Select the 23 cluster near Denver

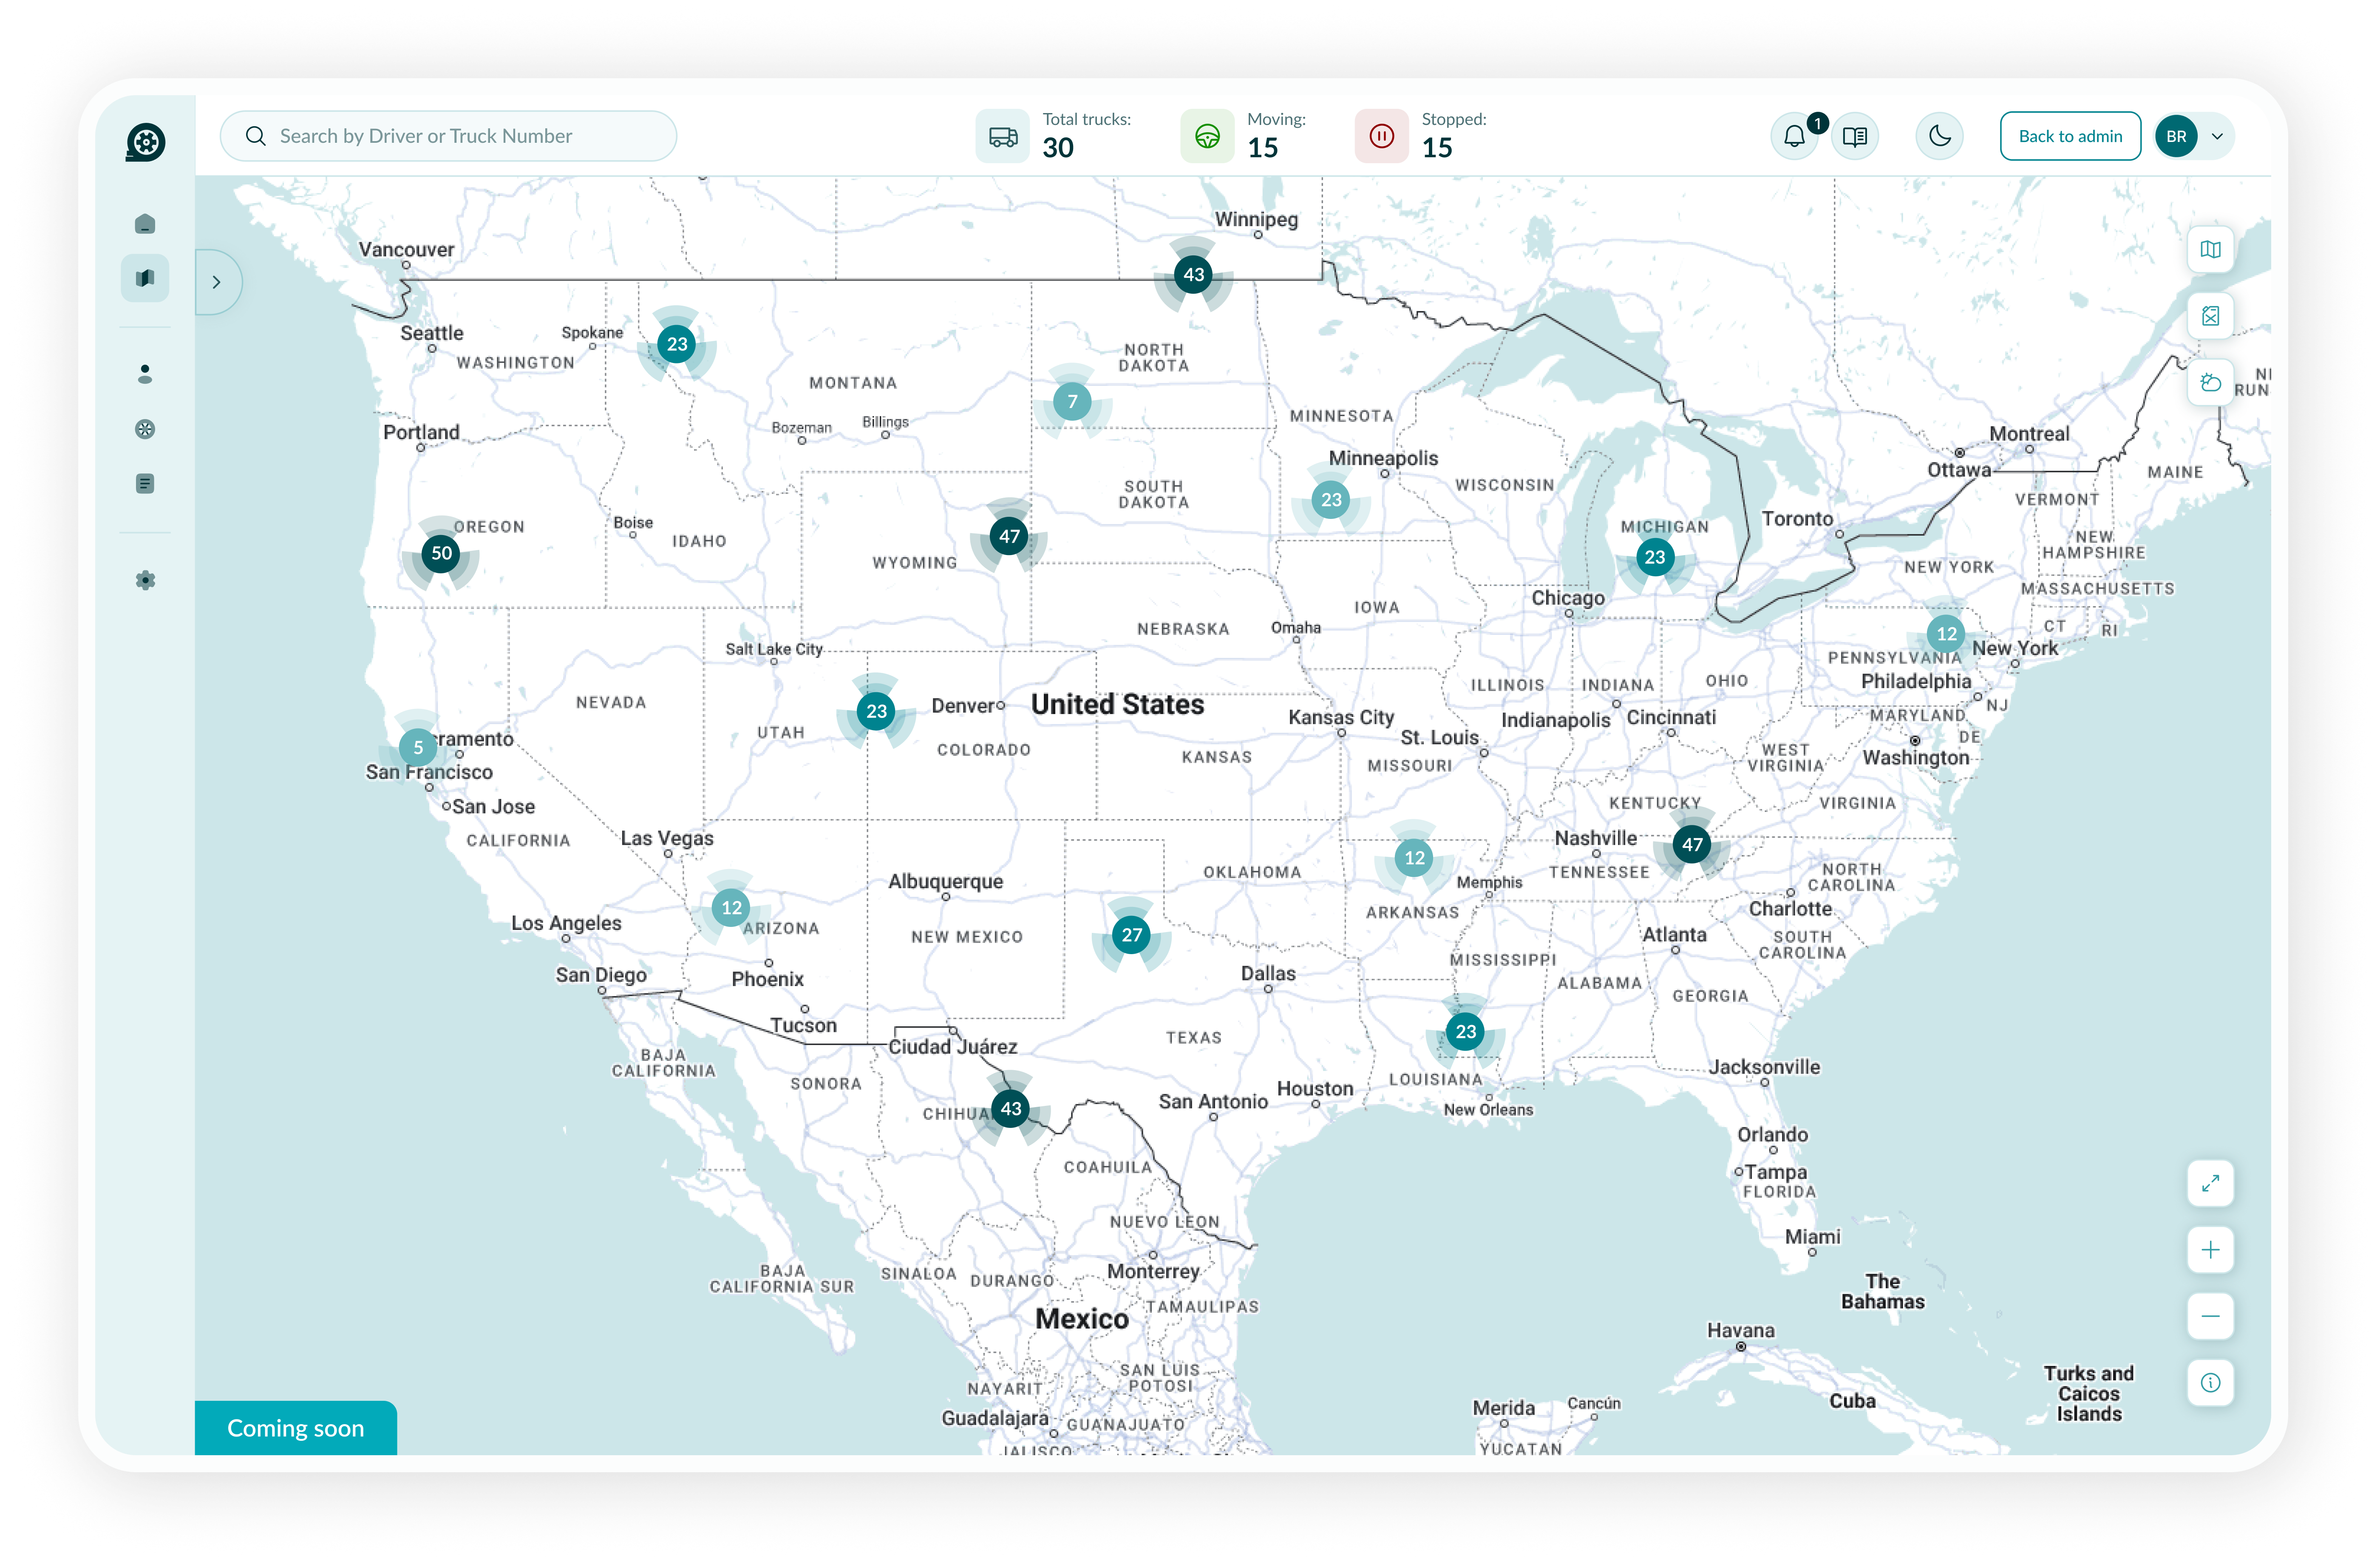pos(876,711)
